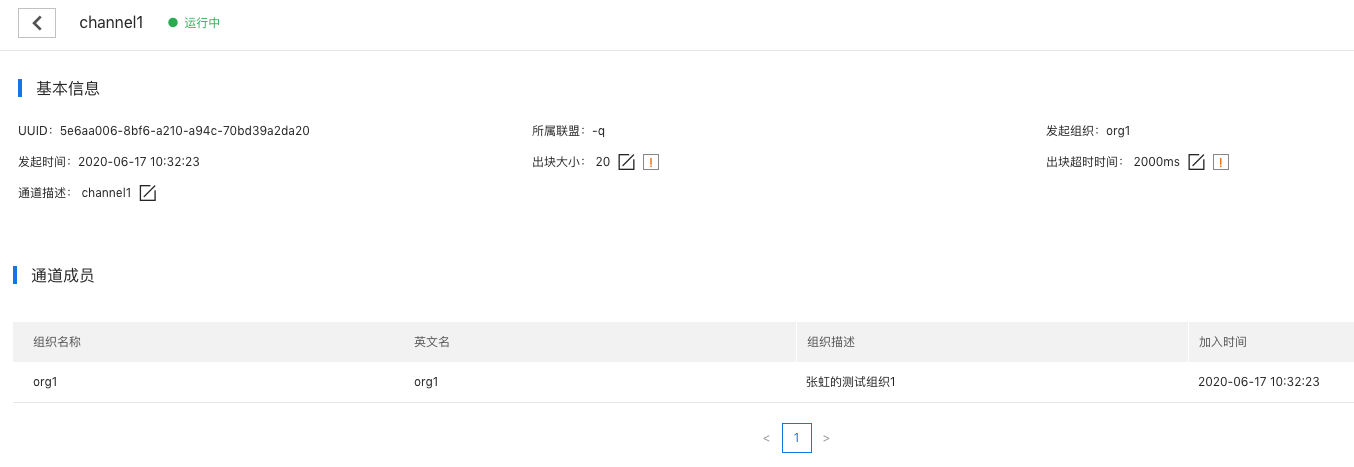This screenshot has height=467, width=1354.
Task: Open the block timeout warning icon
Action: pyautogui.click(x=1220, y=162)
